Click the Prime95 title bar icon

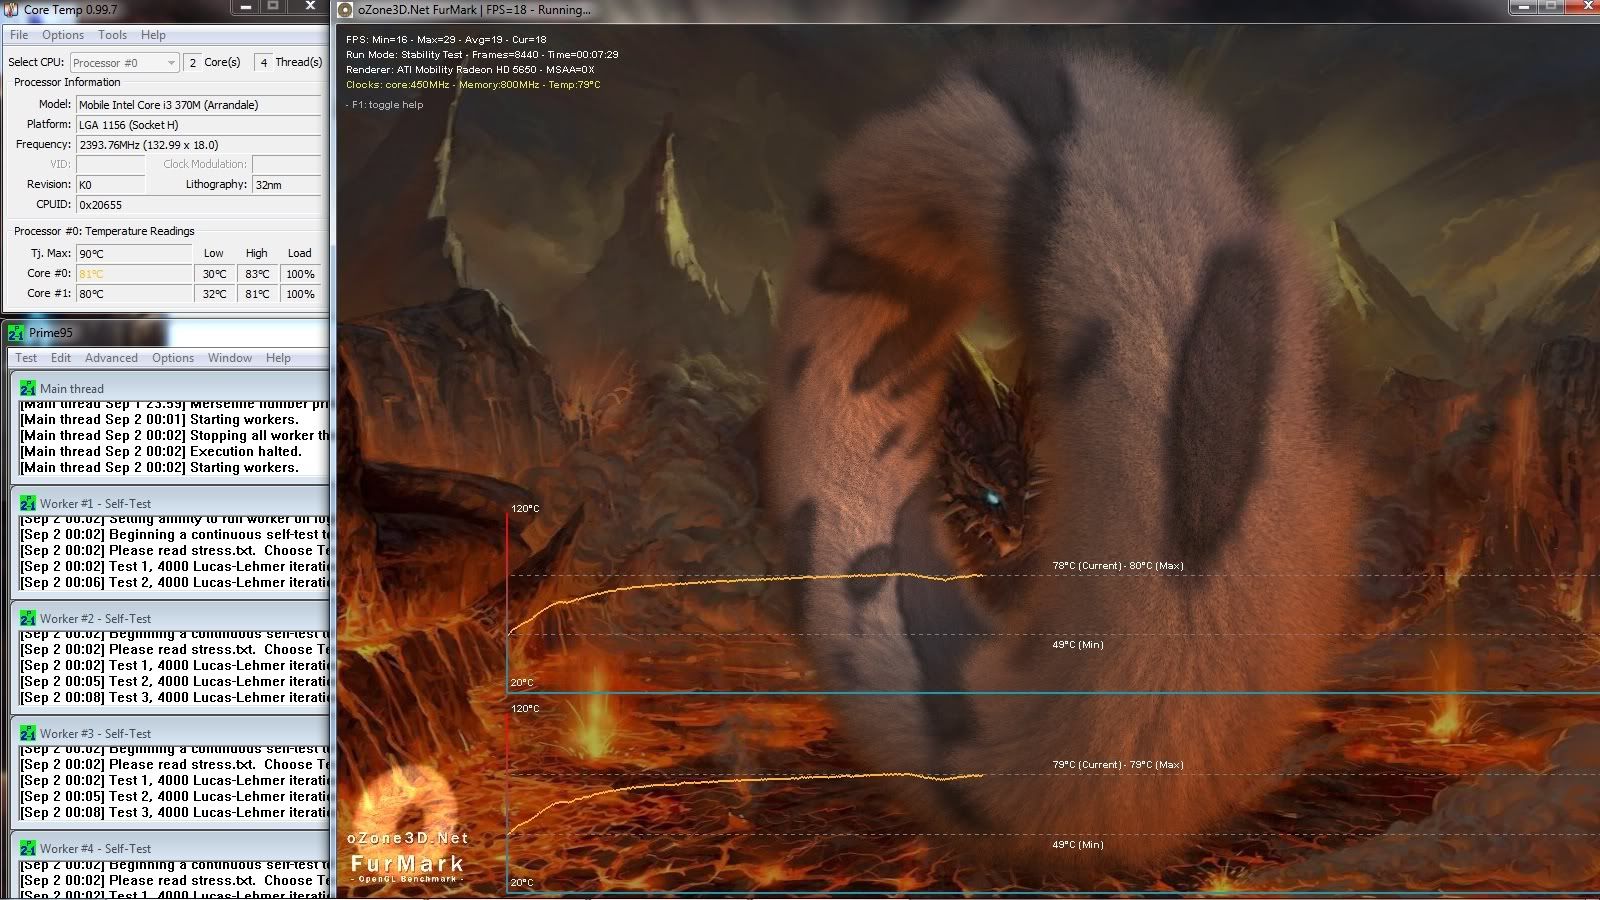coord(16,333)
